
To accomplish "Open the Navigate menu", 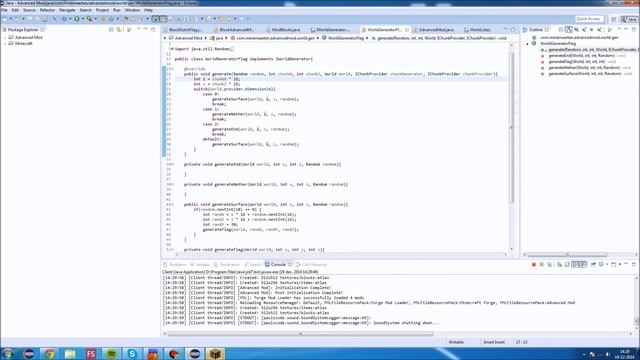I will point(67,10).
